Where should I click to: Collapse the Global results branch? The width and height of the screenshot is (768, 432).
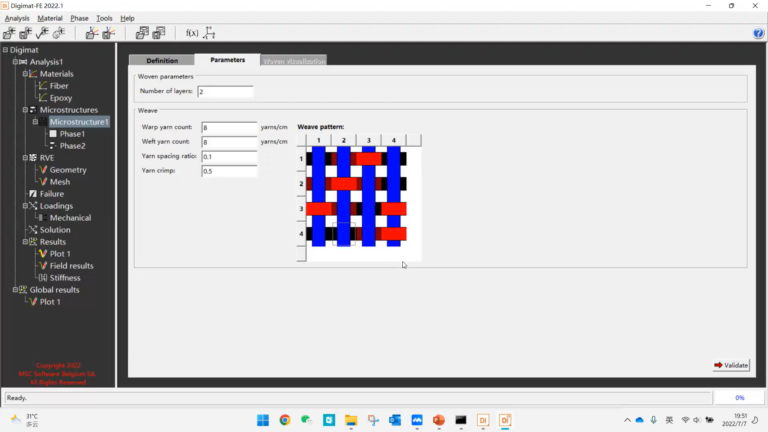(15, 289)
